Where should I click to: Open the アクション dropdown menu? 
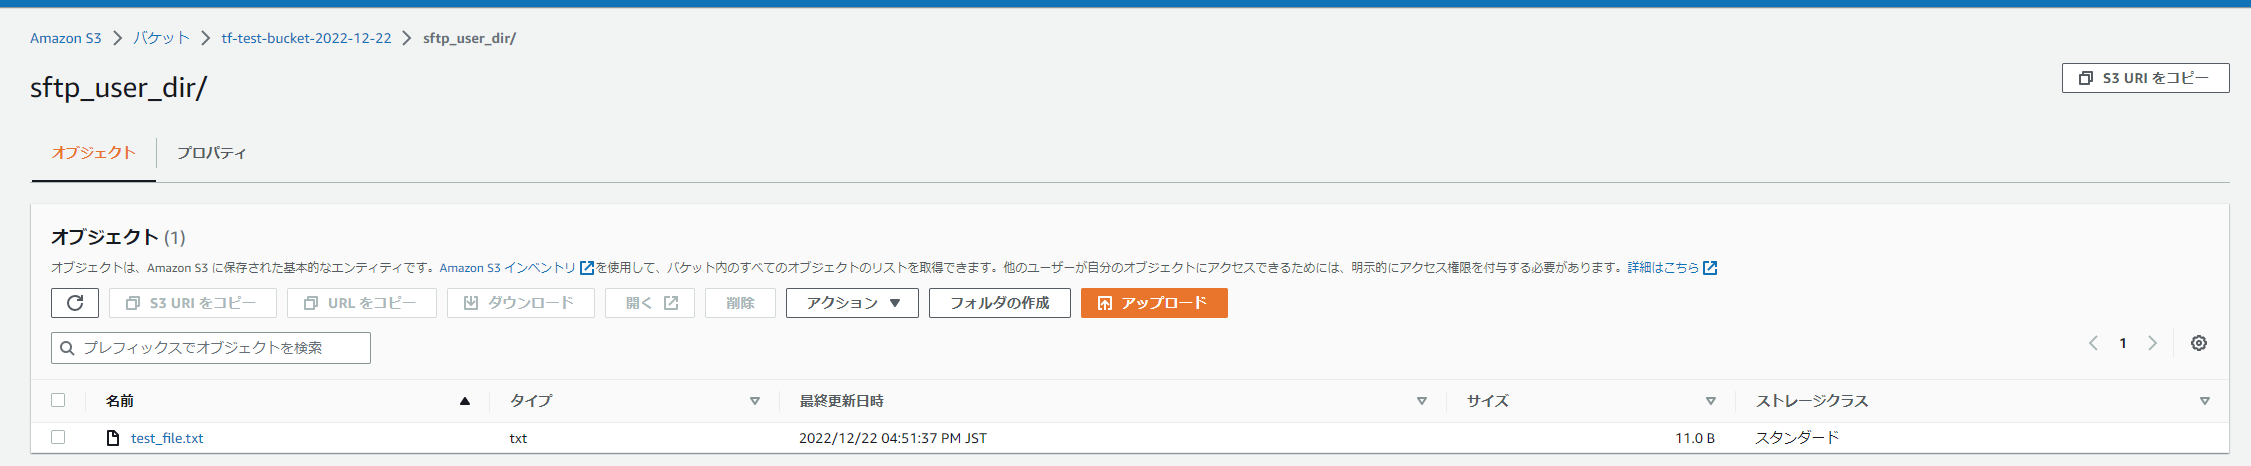click(852, 303)
